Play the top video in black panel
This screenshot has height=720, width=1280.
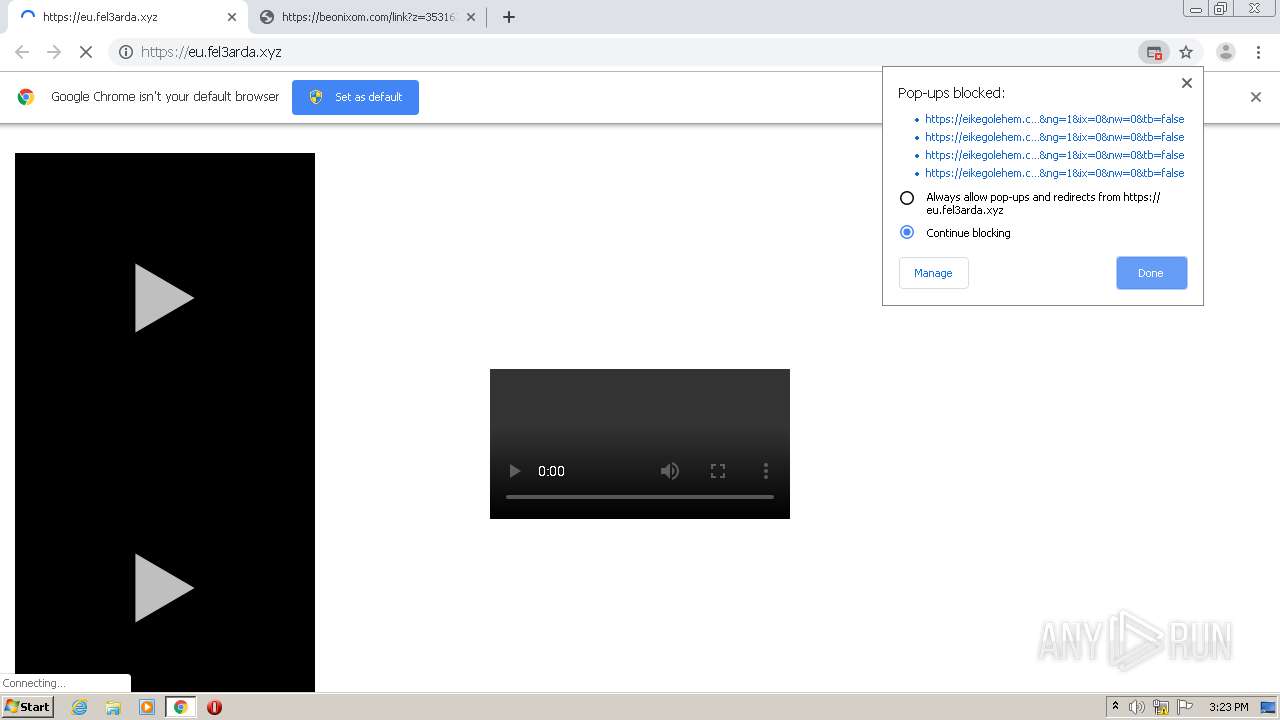click(163, 298)
